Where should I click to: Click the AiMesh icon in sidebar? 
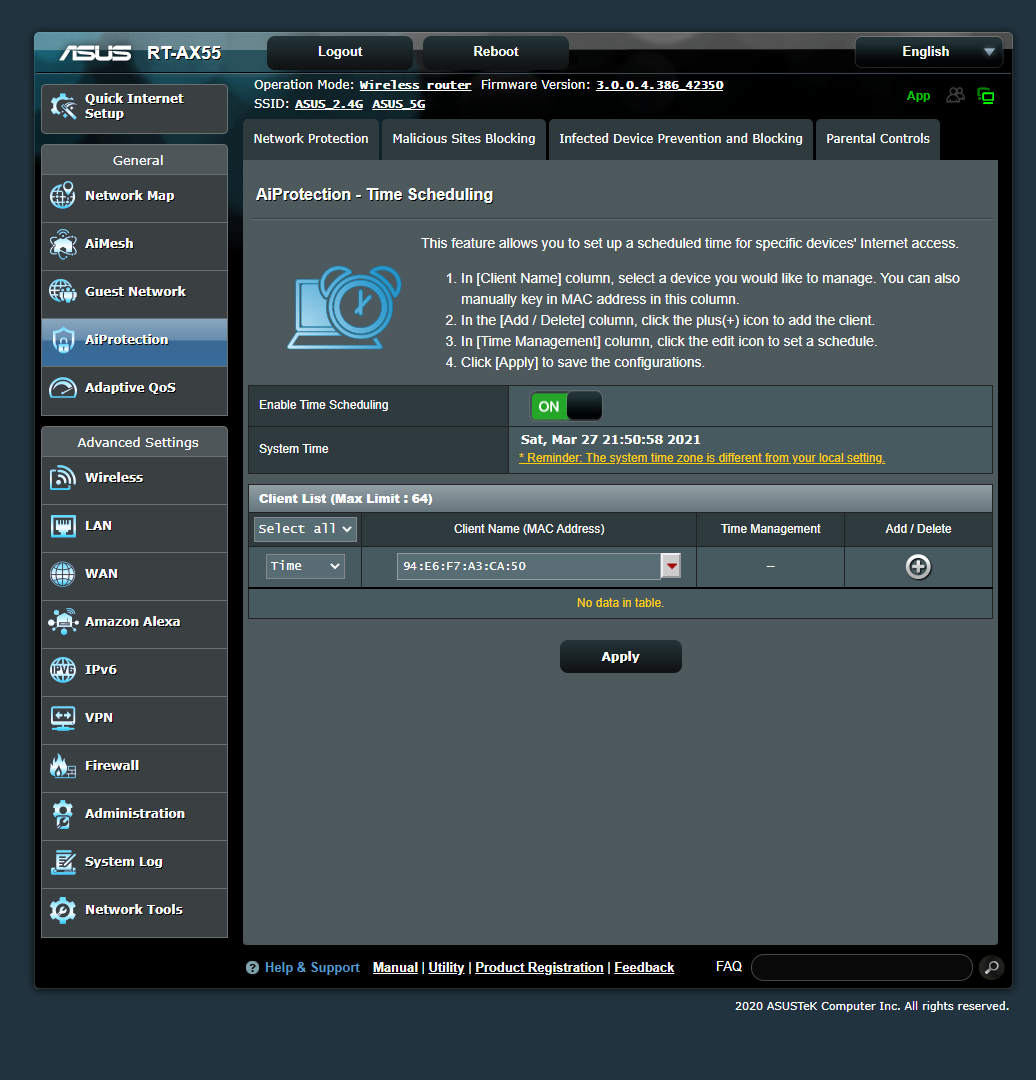click(x=63, y=244)
